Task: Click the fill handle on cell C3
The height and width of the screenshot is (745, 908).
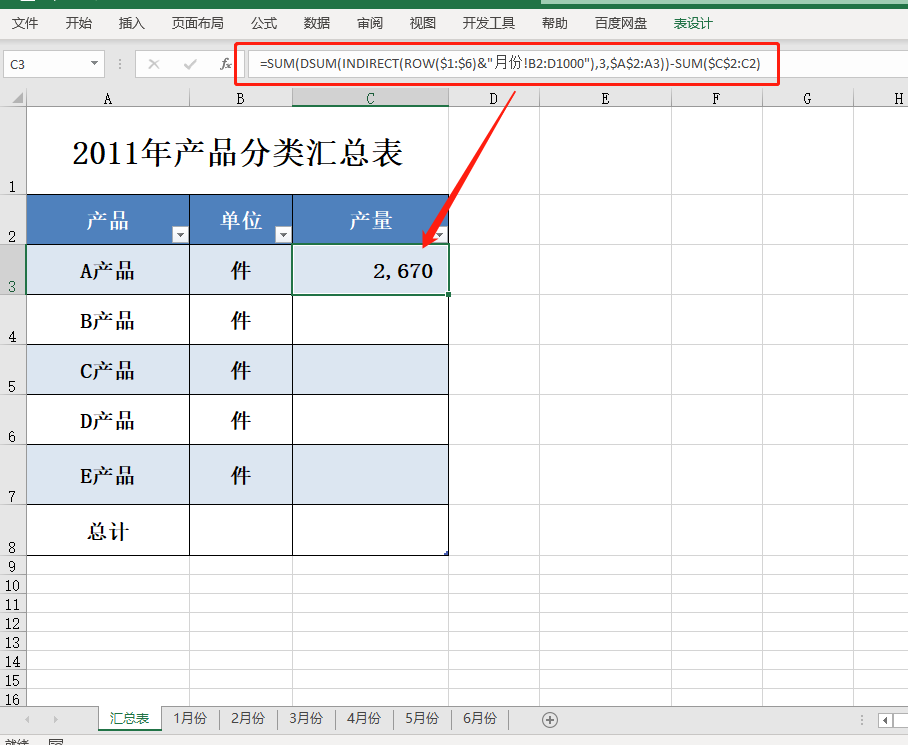Action: point(449,295)
